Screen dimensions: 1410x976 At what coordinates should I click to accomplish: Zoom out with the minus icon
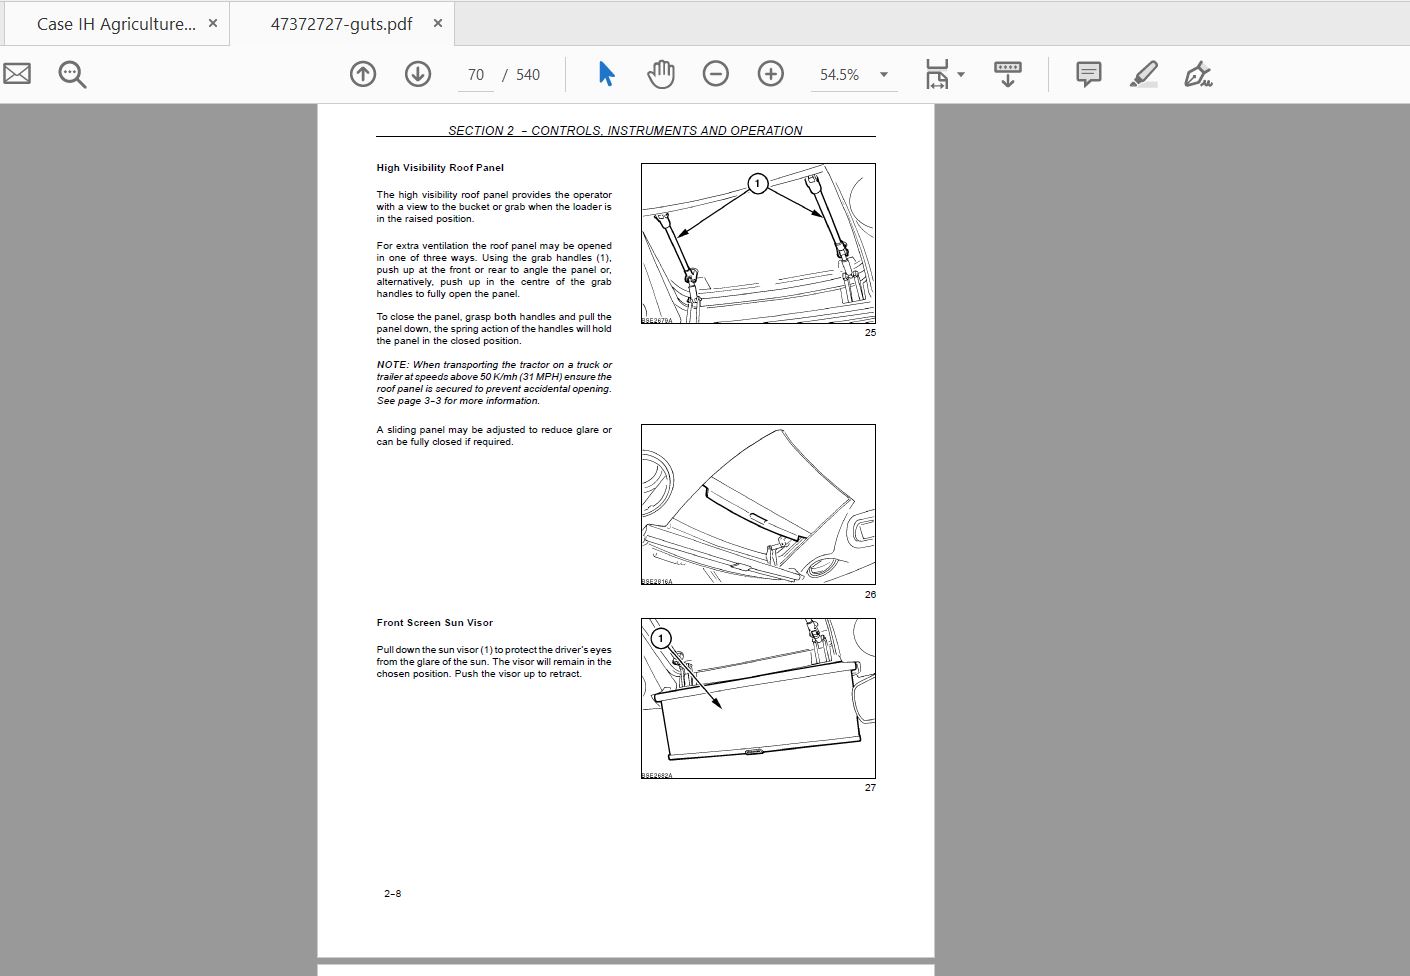[x=716, y=74]
